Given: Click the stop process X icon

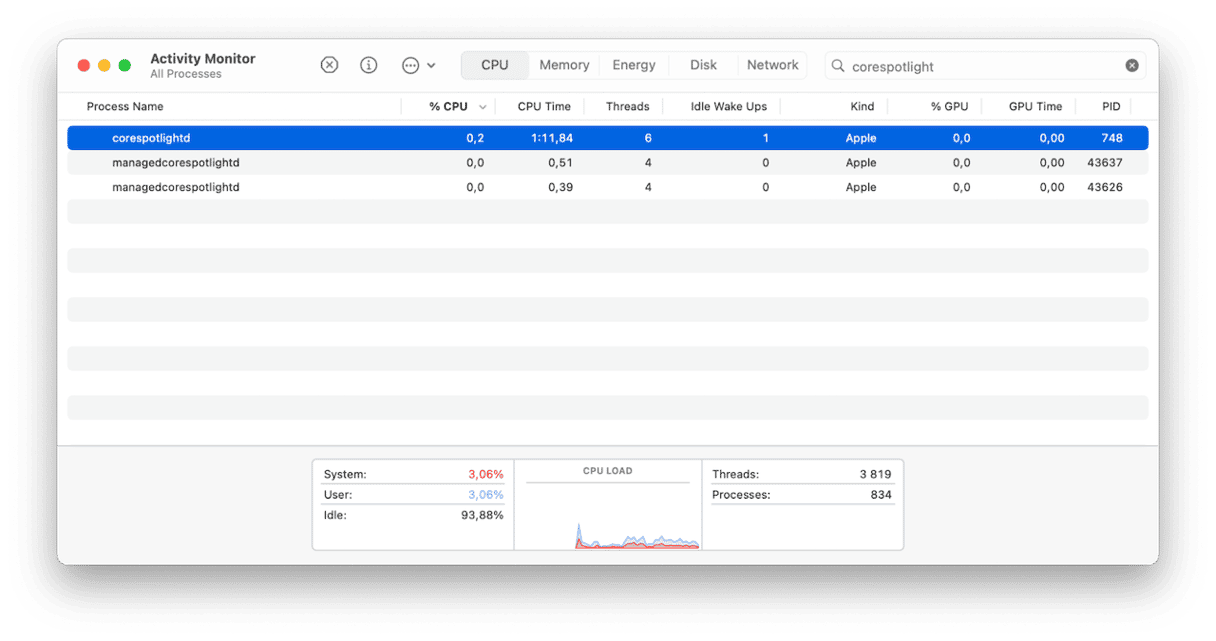Looking at the screenshot, I should [x=329, y=65].
